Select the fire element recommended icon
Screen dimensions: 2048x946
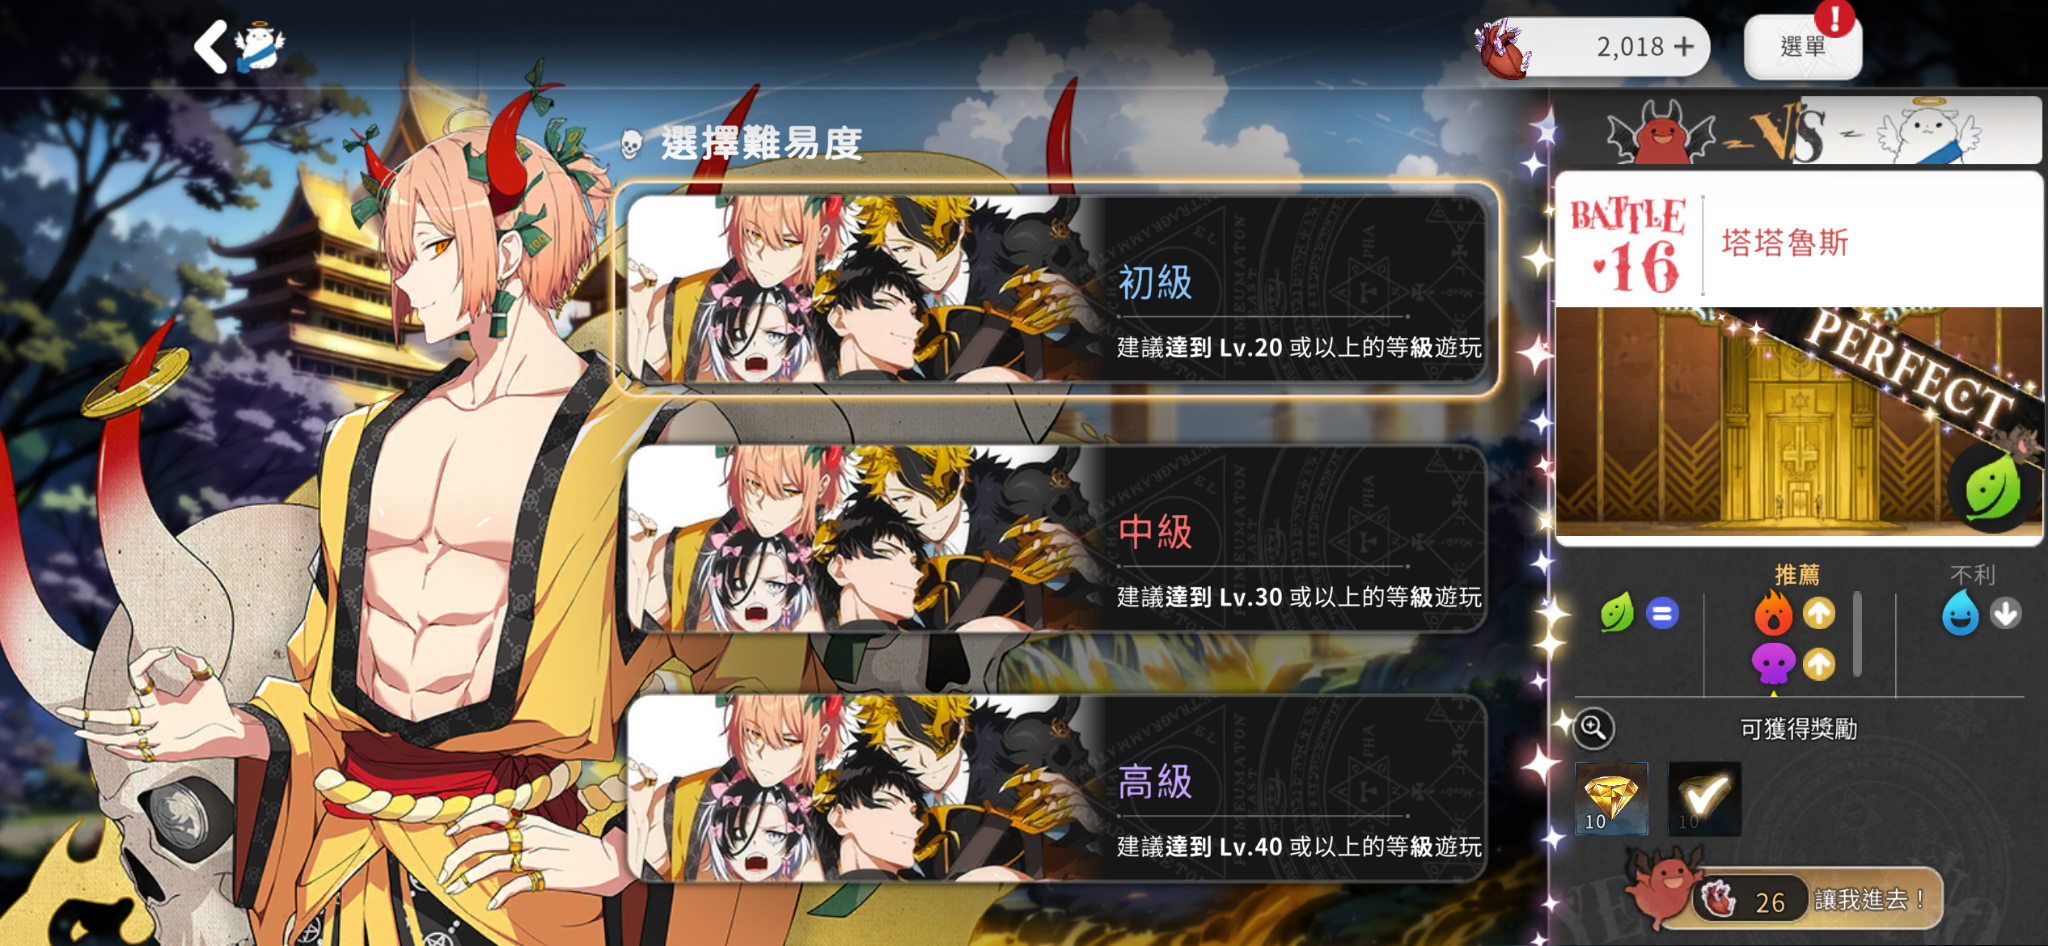tap(1773, 613)
